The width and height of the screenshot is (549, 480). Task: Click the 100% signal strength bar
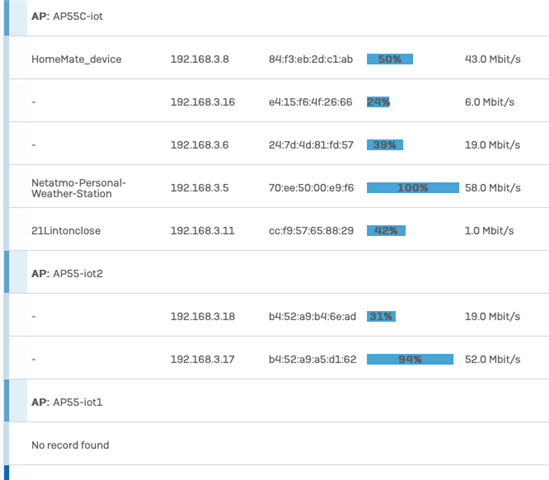click(x=413, y=188)
